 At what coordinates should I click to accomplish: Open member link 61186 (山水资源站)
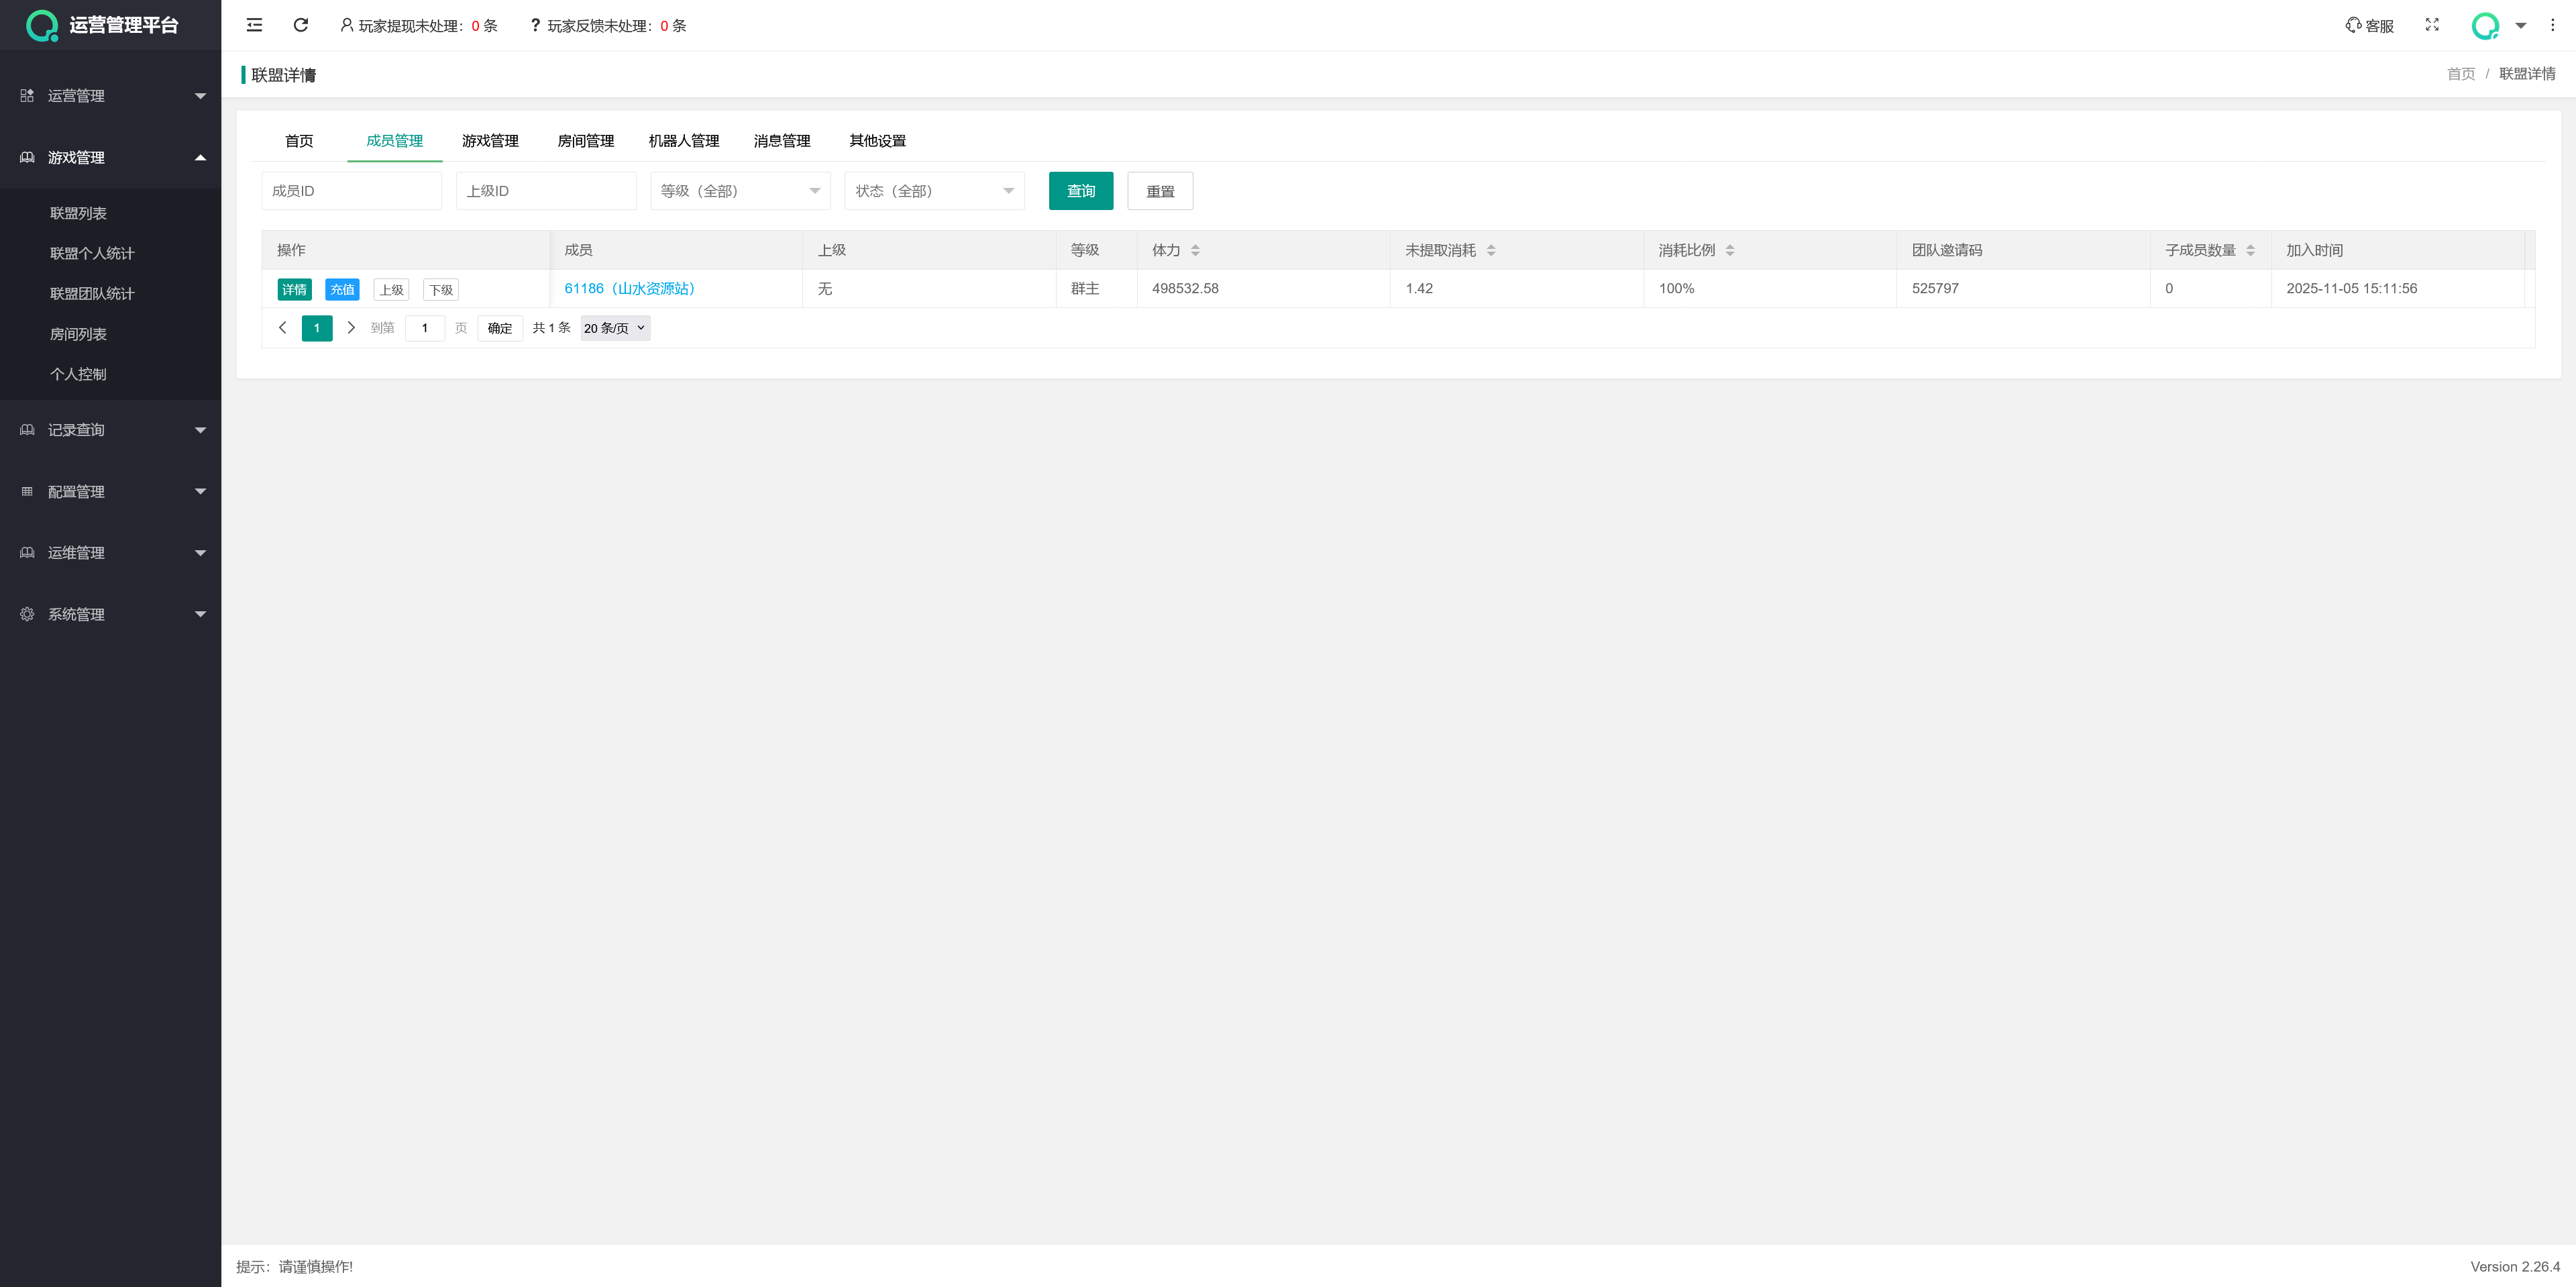coord(629,288)
